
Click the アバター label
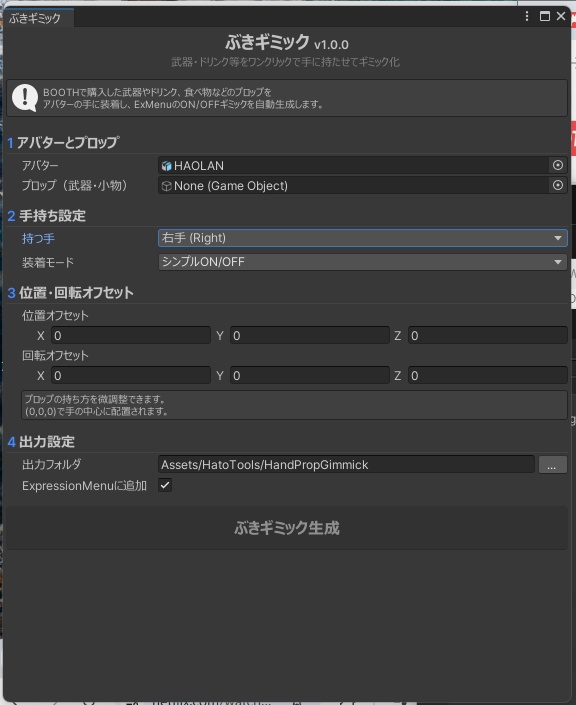(40, 166)
